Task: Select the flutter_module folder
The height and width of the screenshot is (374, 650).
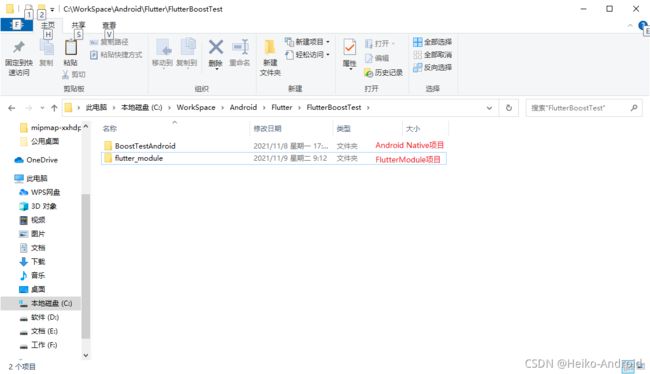Action: click(x=274, y=158)
